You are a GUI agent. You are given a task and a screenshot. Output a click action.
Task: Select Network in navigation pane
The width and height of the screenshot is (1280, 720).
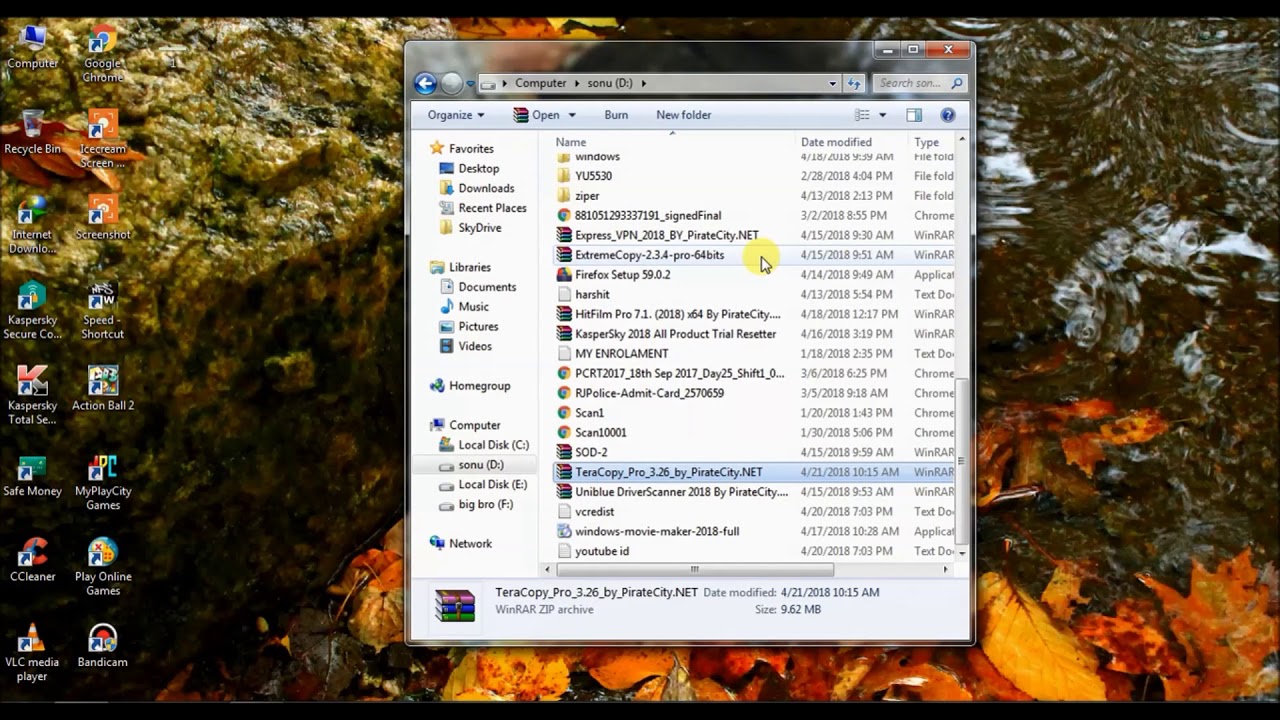(x=470, y=544)
